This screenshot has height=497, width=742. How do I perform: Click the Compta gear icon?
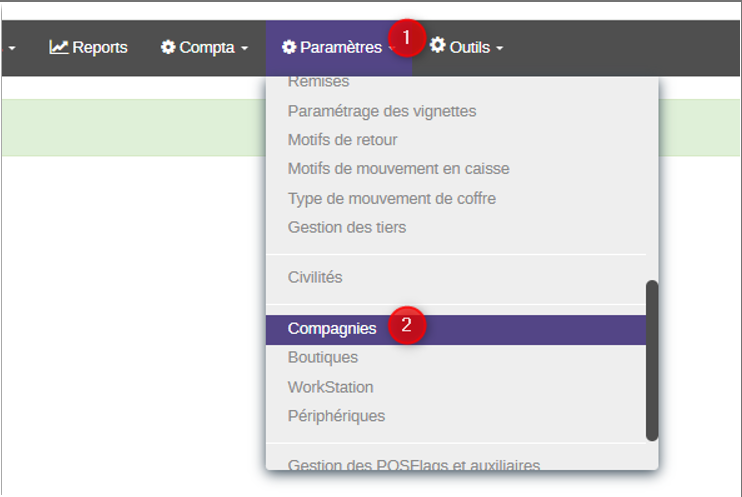[168, 47]
